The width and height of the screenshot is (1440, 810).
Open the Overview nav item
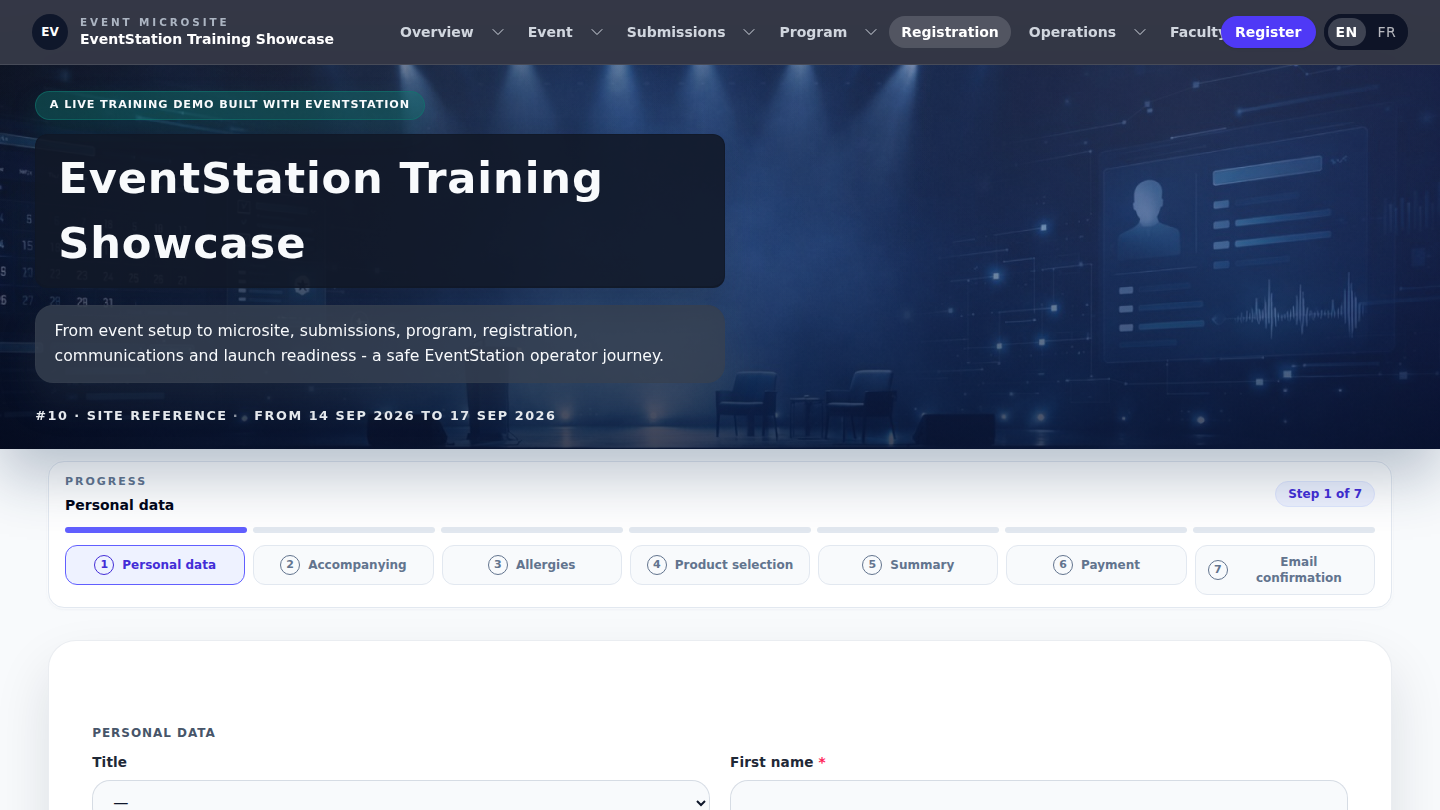pyautogui.click(x=437, y=32)
